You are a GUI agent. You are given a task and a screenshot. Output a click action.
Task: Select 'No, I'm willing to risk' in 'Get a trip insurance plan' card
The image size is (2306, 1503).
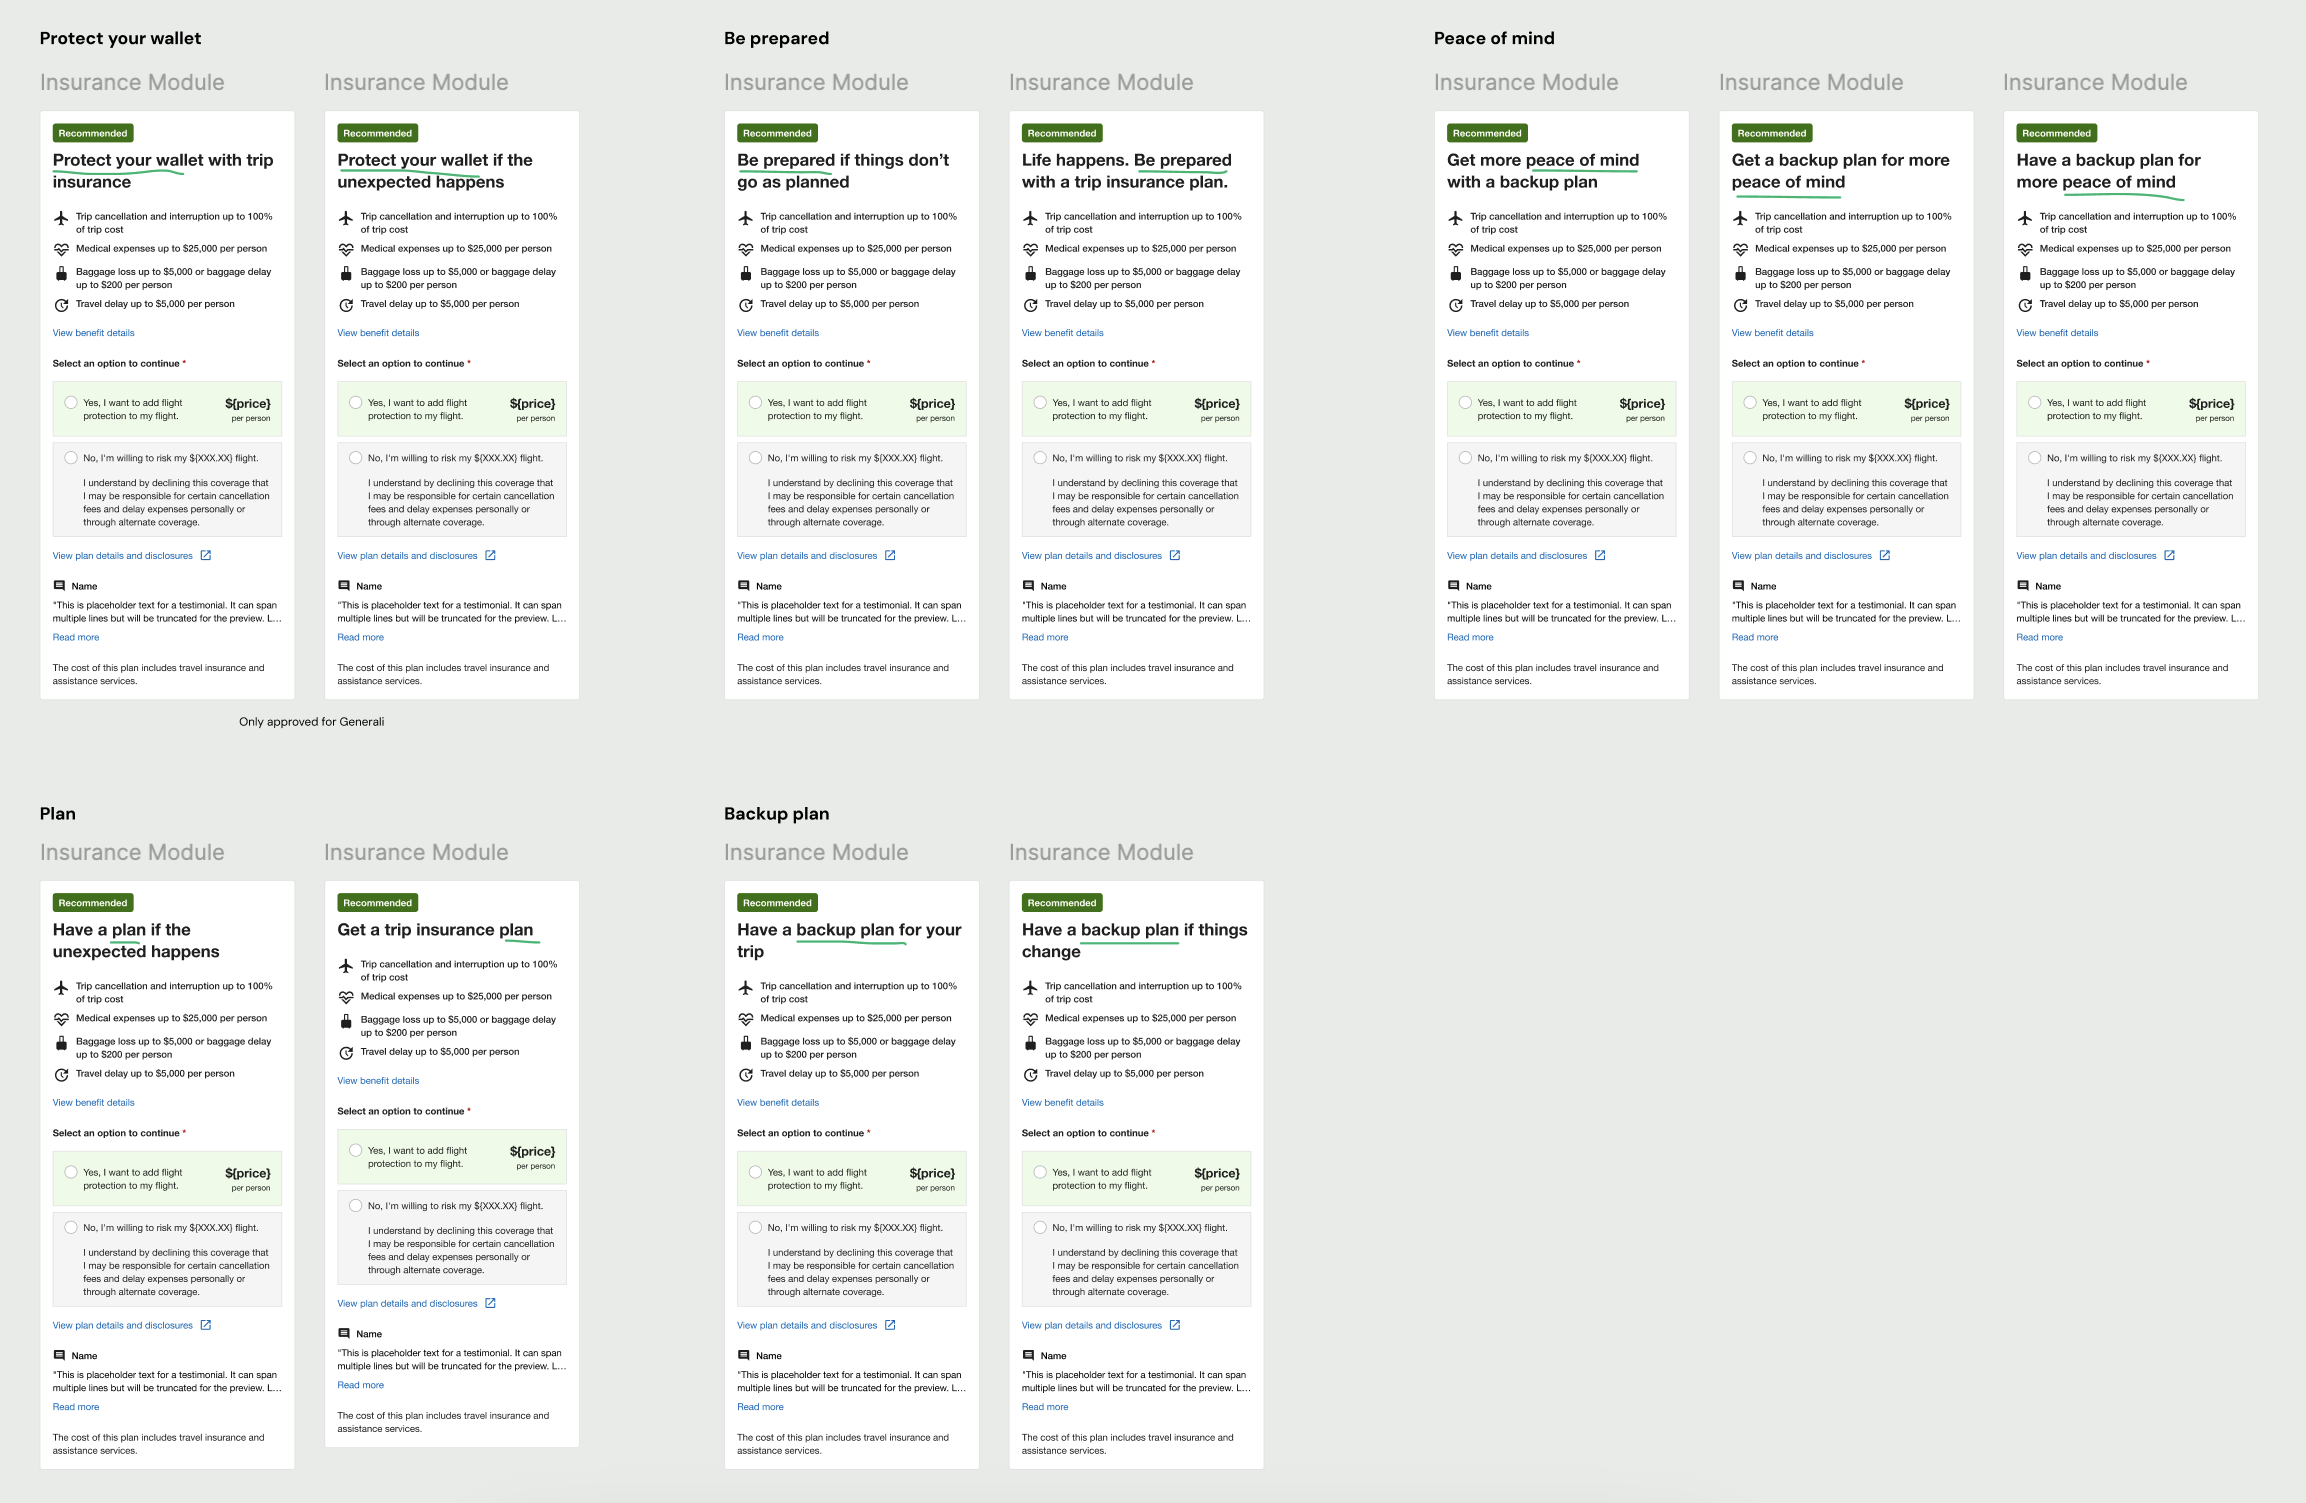[x=356, y=1206]
